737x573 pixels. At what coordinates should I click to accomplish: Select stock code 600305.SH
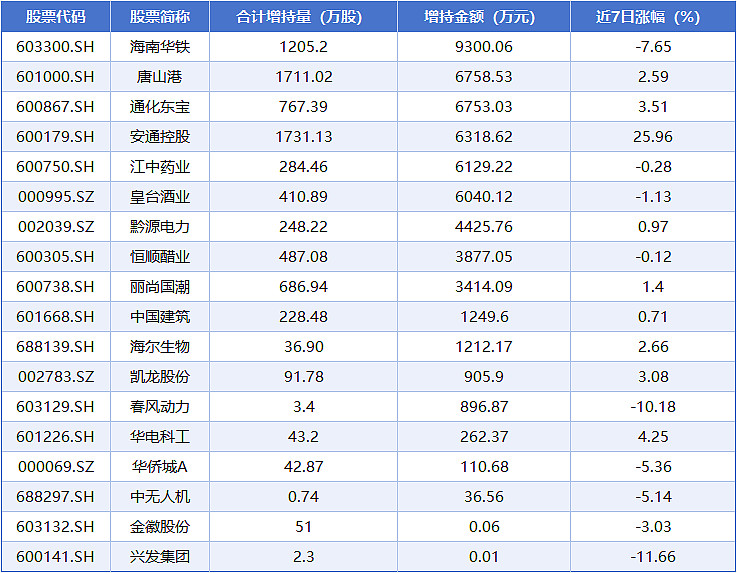pos(55,257)
